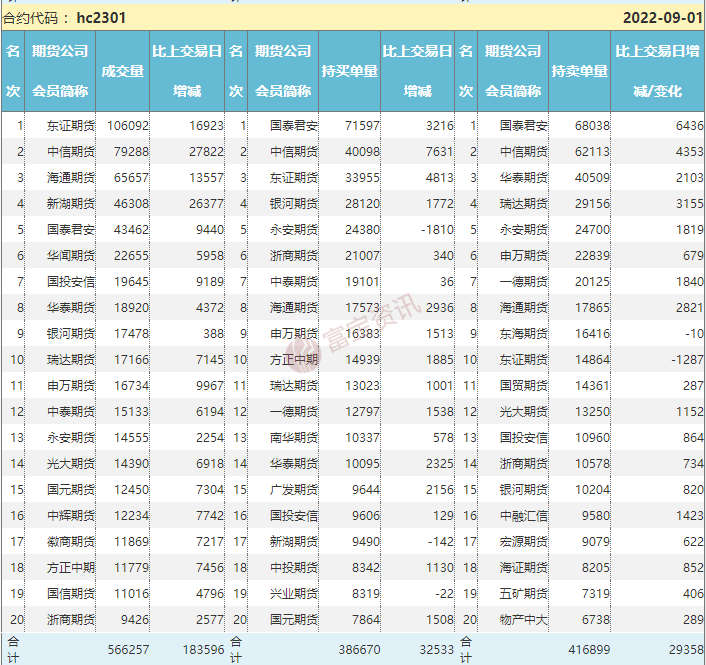Click total long position 386670
This screenshot has width=706, height=665.
[x=359, y=650]
